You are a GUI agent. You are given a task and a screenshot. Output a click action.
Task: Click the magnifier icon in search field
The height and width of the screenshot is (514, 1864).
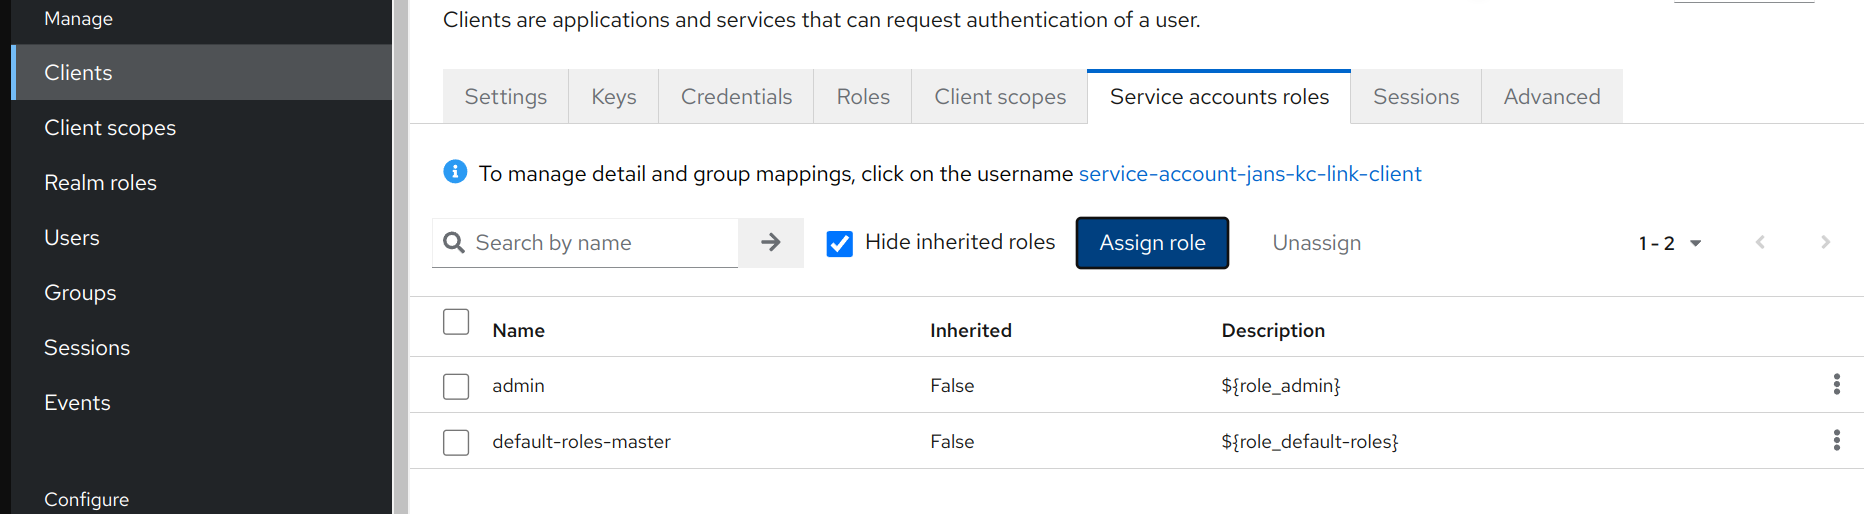[x=454, y=243]
